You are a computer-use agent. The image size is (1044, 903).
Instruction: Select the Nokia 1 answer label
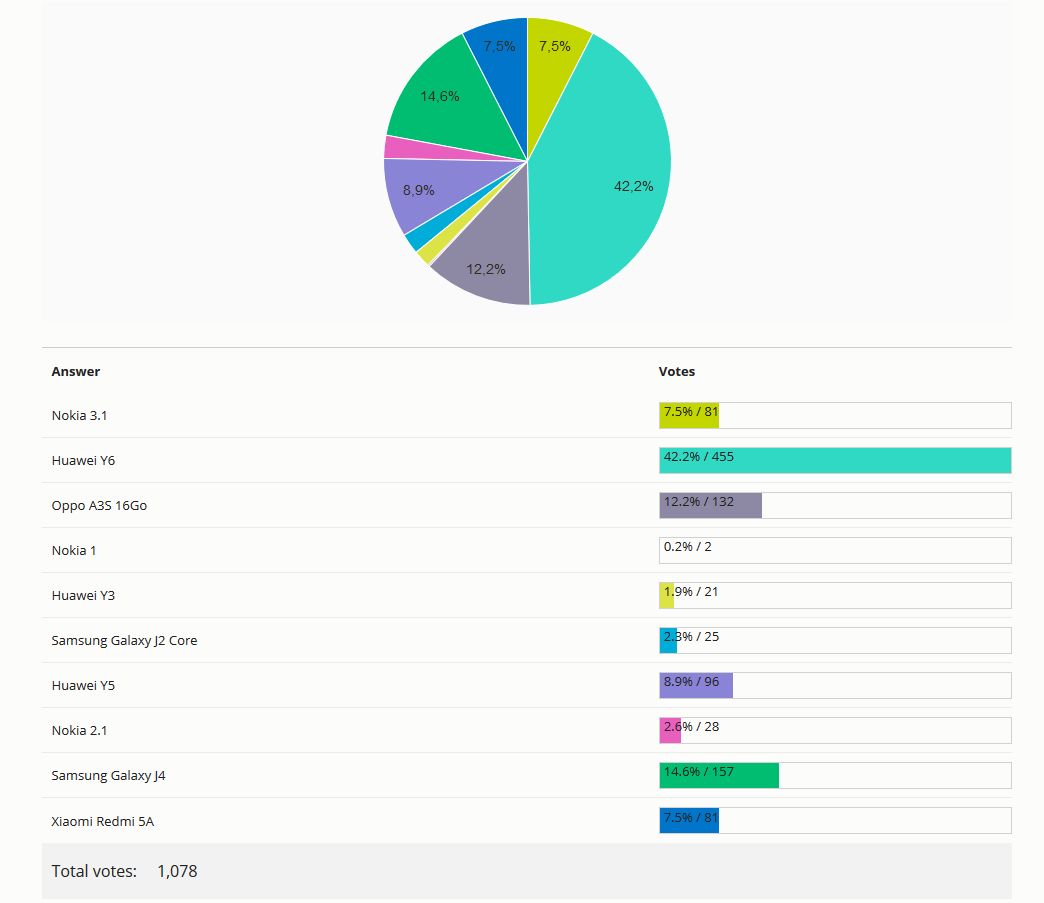[74, 550]
